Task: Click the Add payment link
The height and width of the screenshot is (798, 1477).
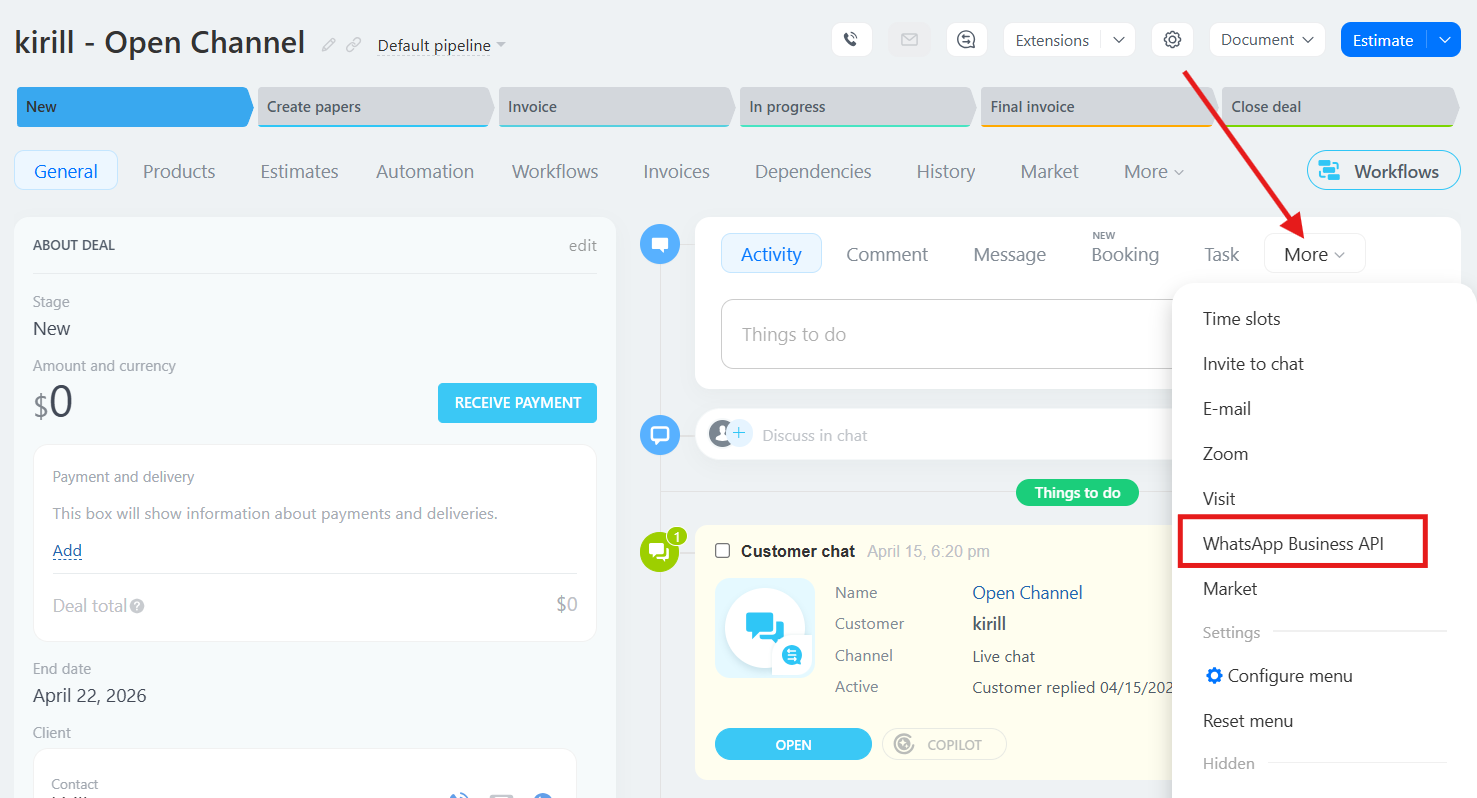Action: pos(67,550)
